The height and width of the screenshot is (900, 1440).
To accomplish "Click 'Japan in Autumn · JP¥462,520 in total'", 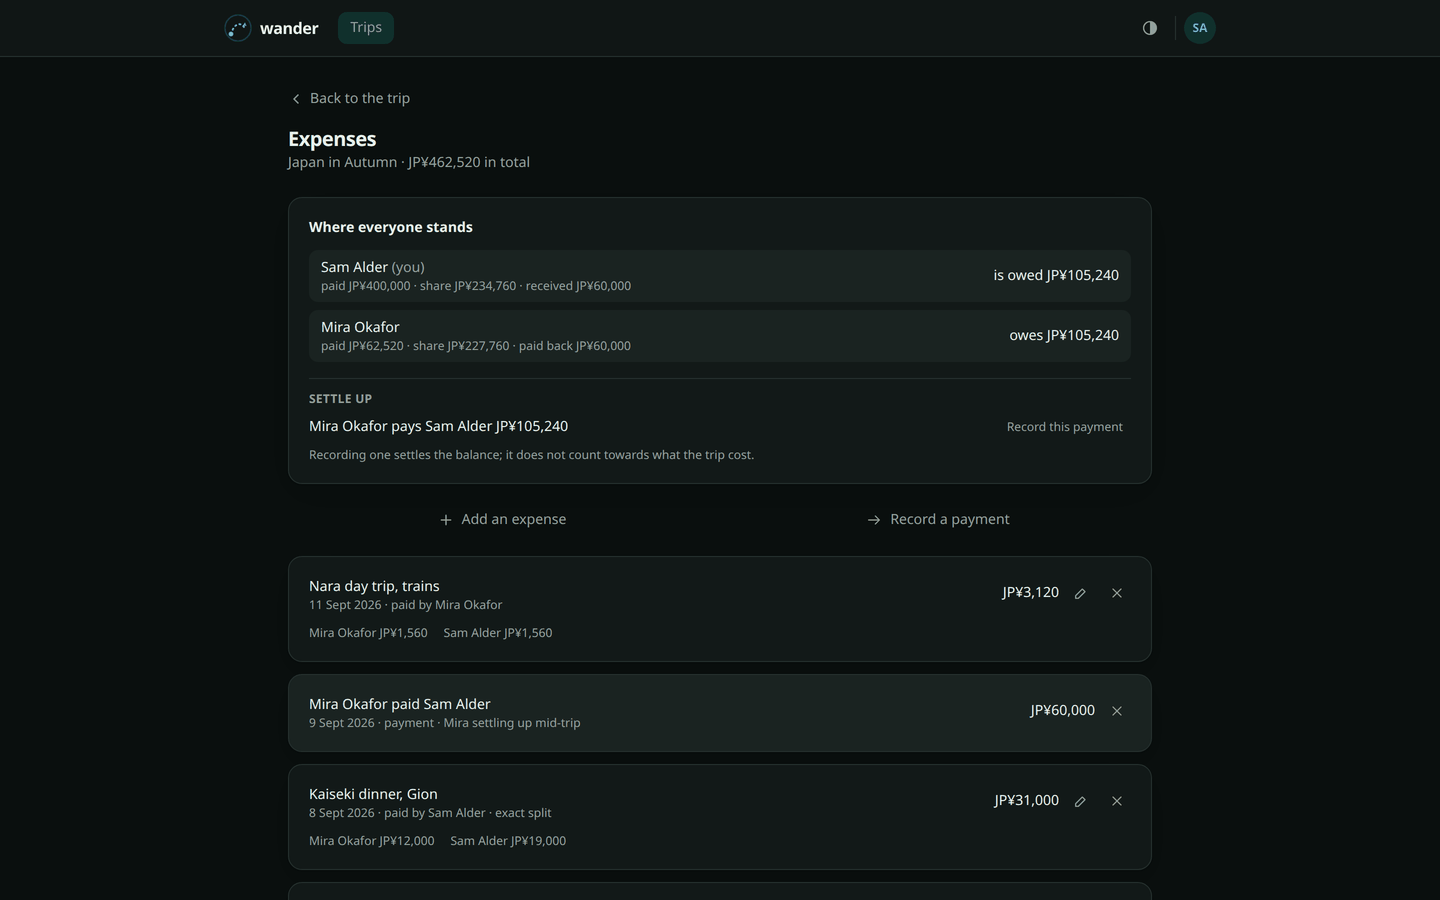I will tap(409, 162).
